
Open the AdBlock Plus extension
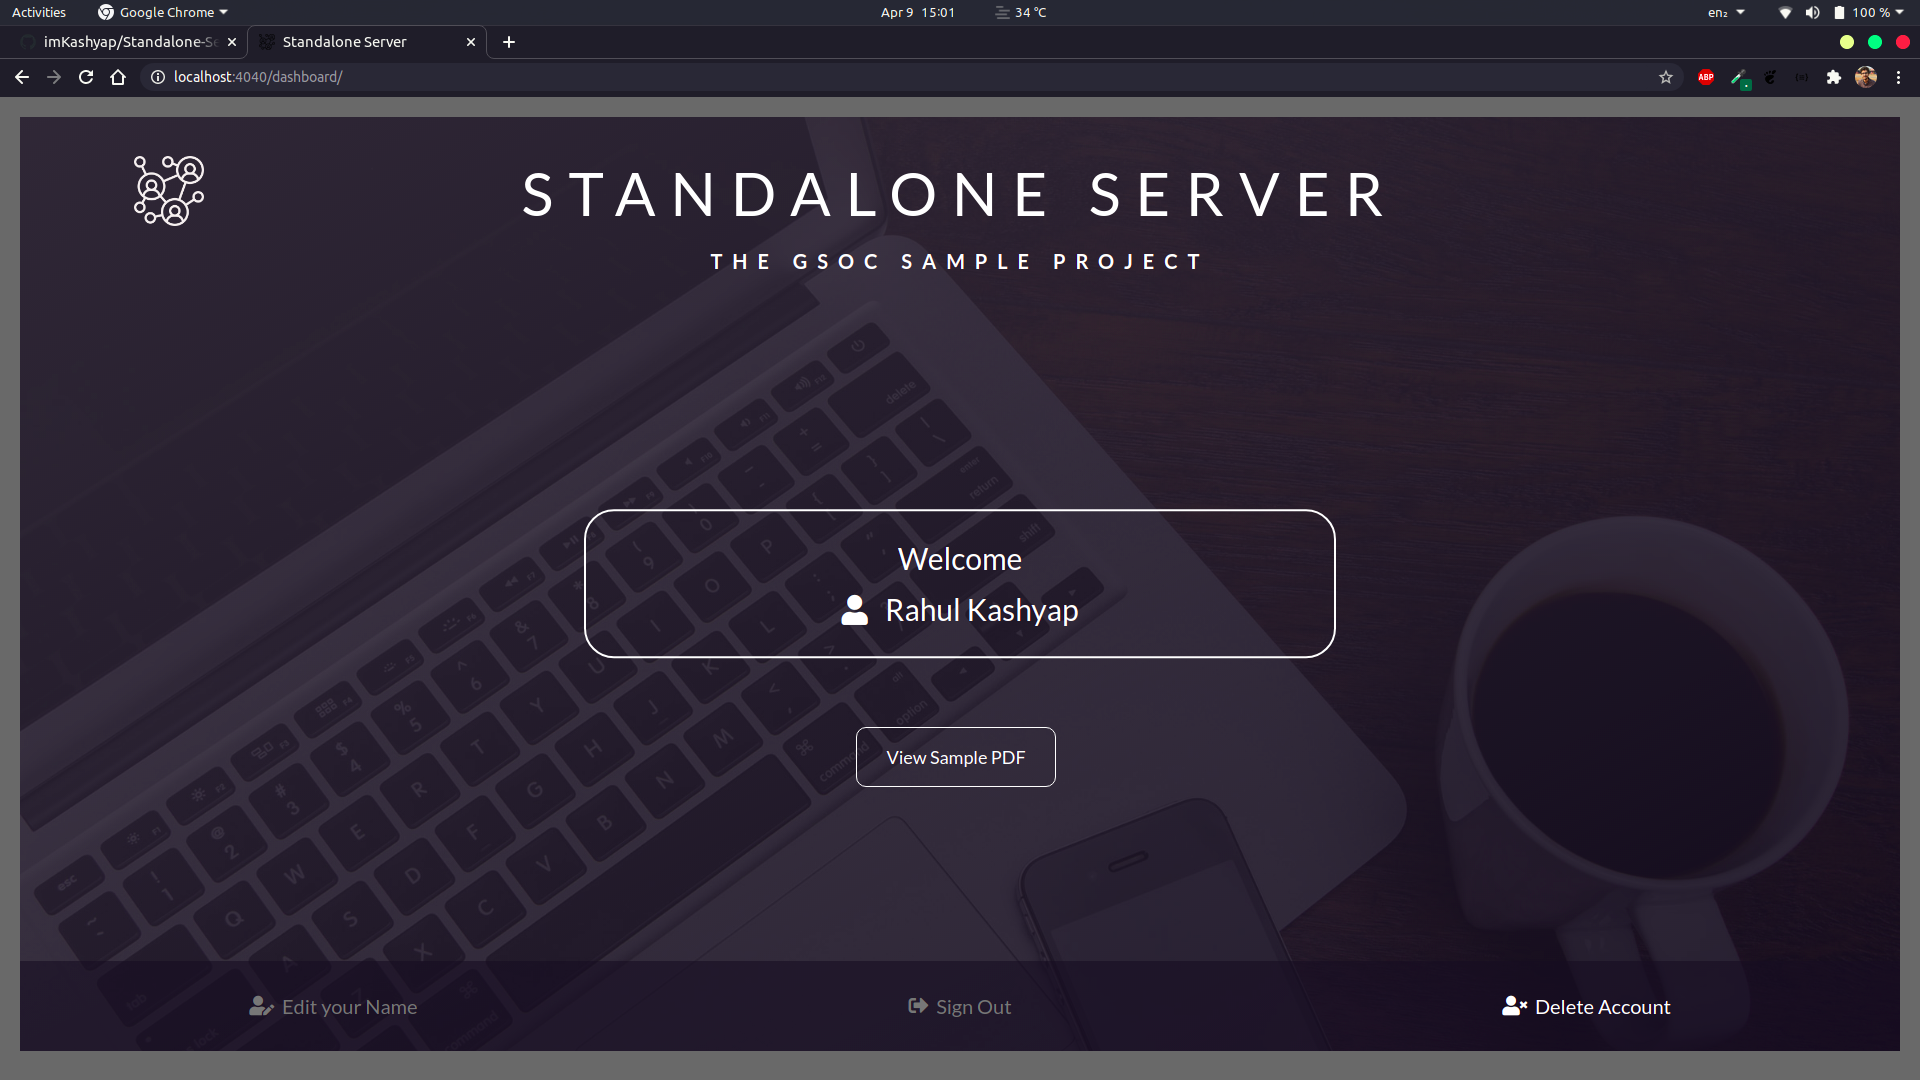pyautogui.click(x=1706, y=77)
